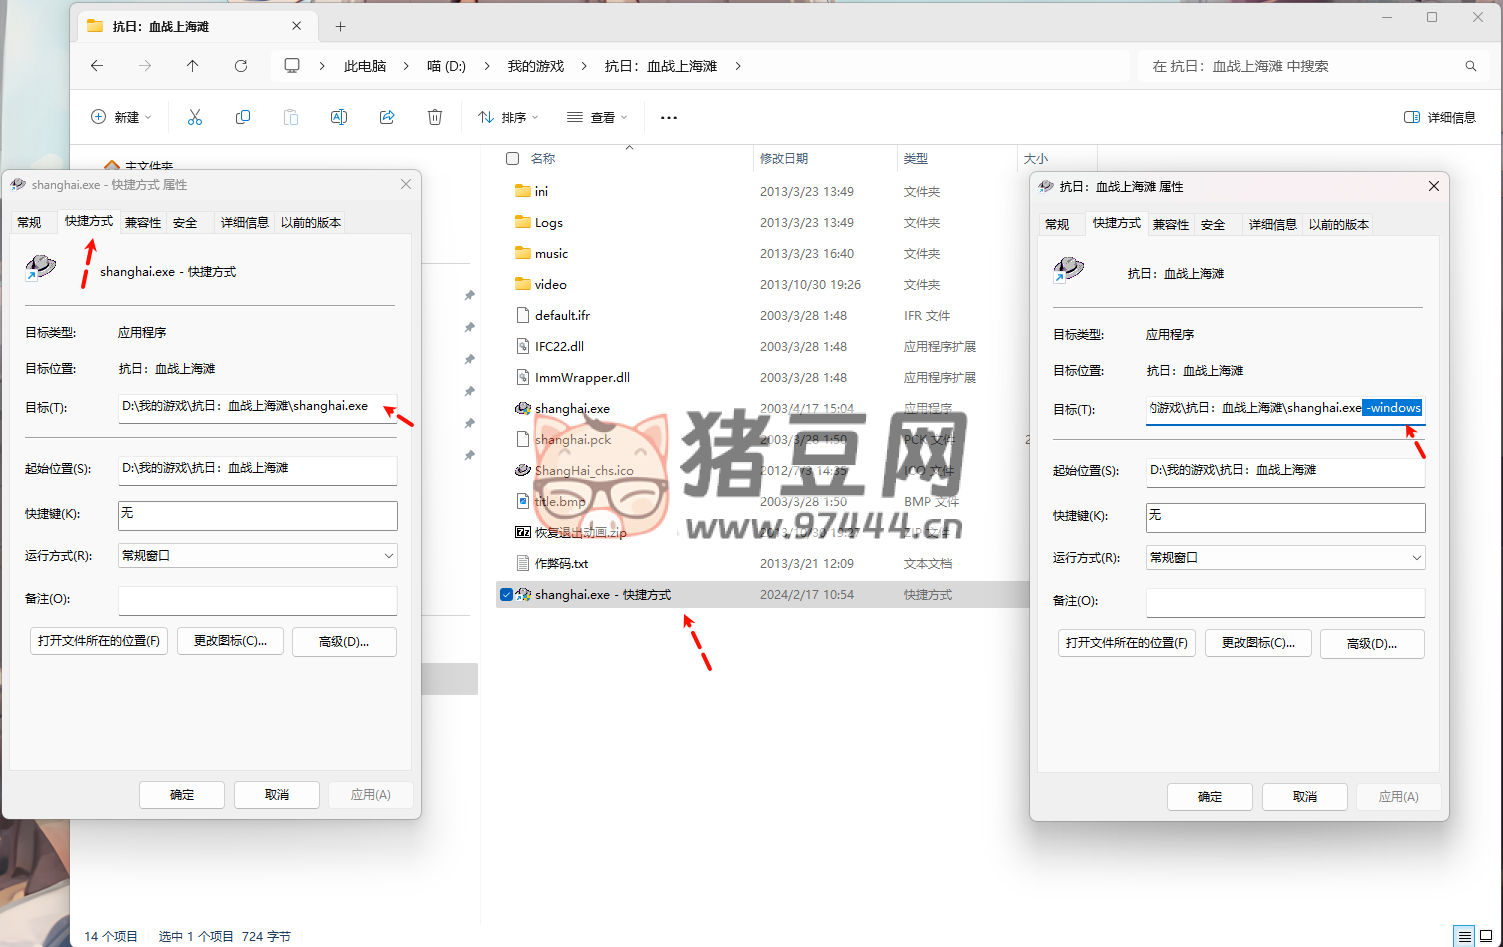Click the Share icon in toolbar
The image size is (1503, 947).
[387, 118]
